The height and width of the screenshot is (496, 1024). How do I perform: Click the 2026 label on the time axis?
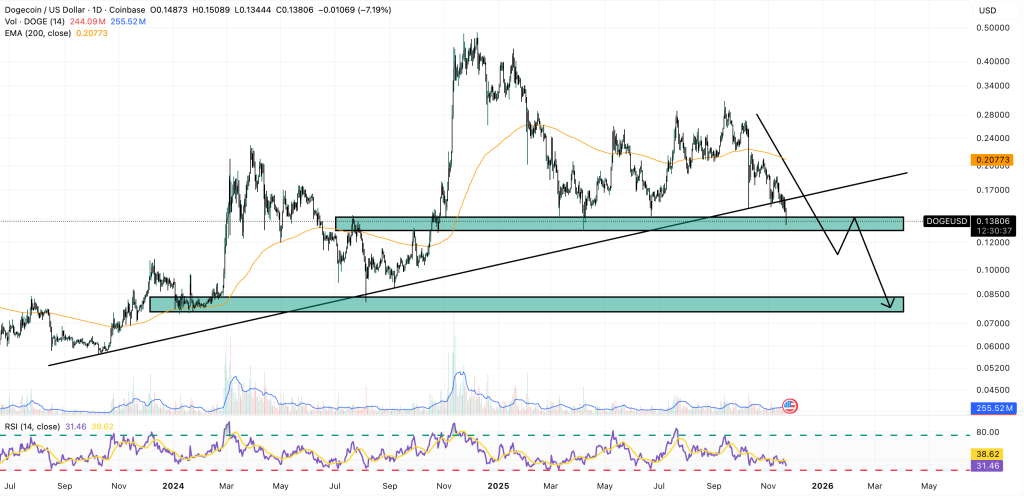pyautogui.click(x=821, y=485)
